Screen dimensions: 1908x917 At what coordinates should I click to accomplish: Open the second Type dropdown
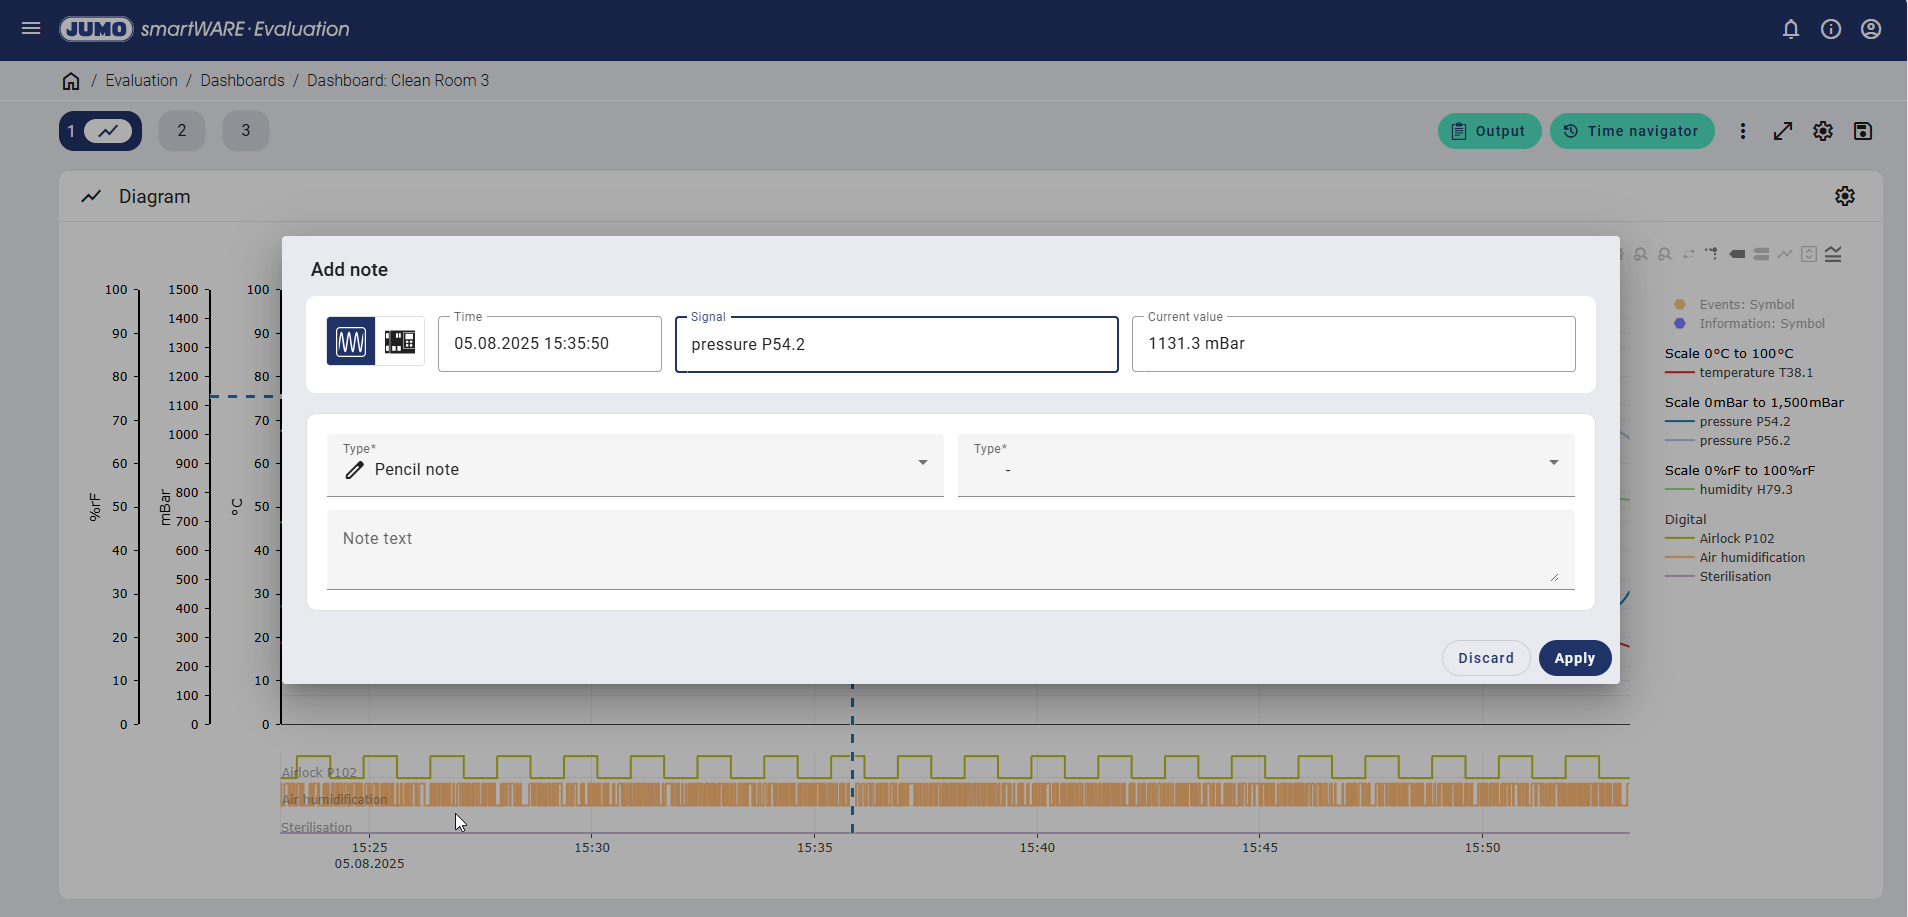pyautogui.click(x=1265, y=465)
